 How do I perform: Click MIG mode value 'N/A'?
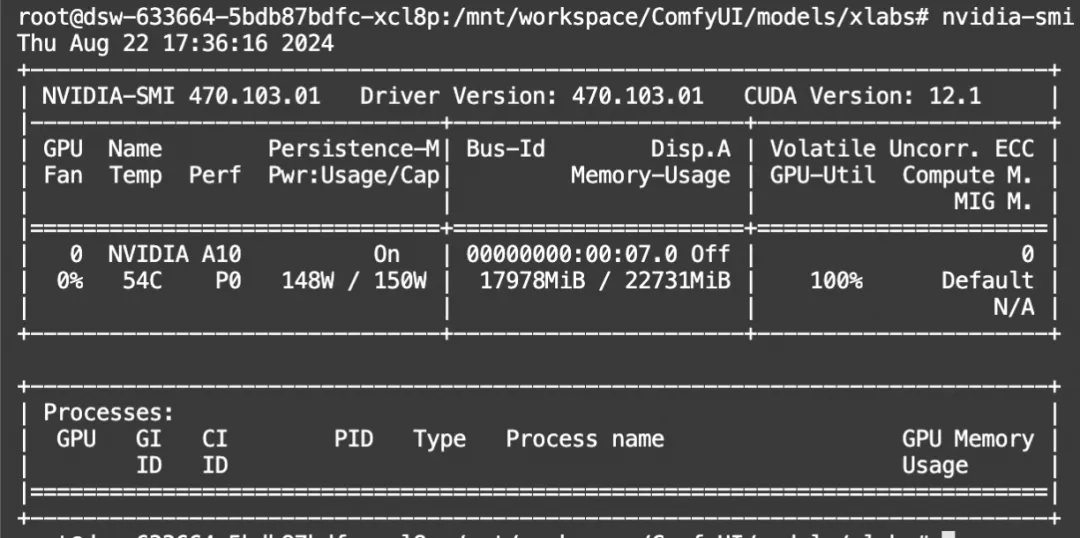click(1014, 307)
